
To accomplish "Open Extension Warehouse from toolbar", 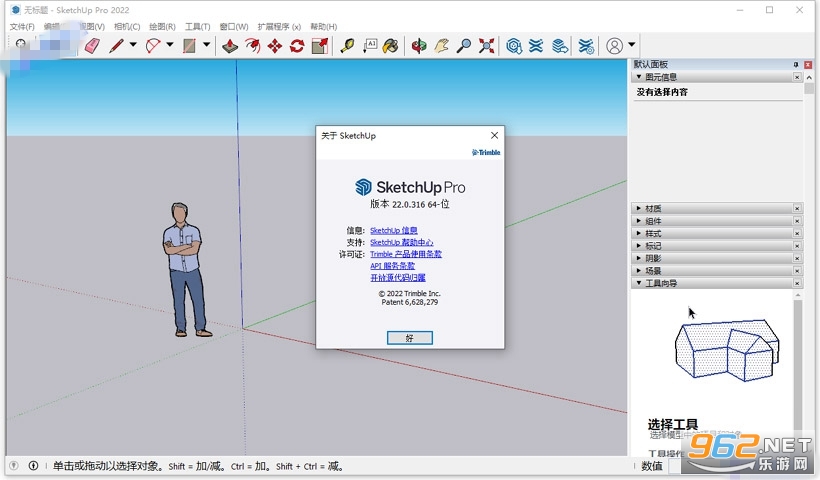I will (536, 46).
